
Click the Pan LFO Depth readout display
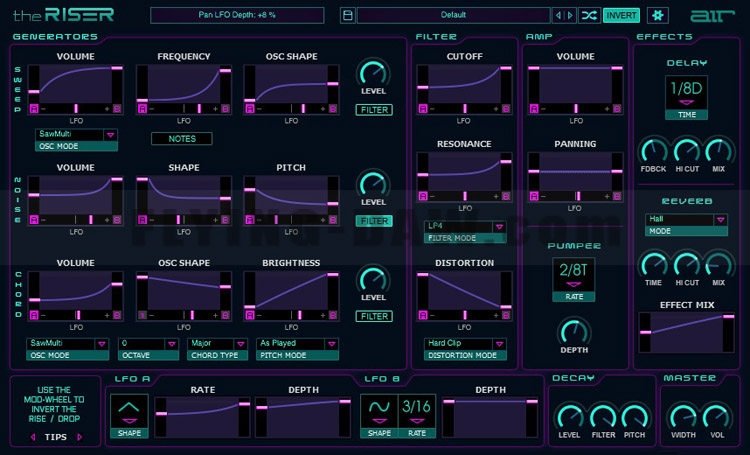(237, 15)
